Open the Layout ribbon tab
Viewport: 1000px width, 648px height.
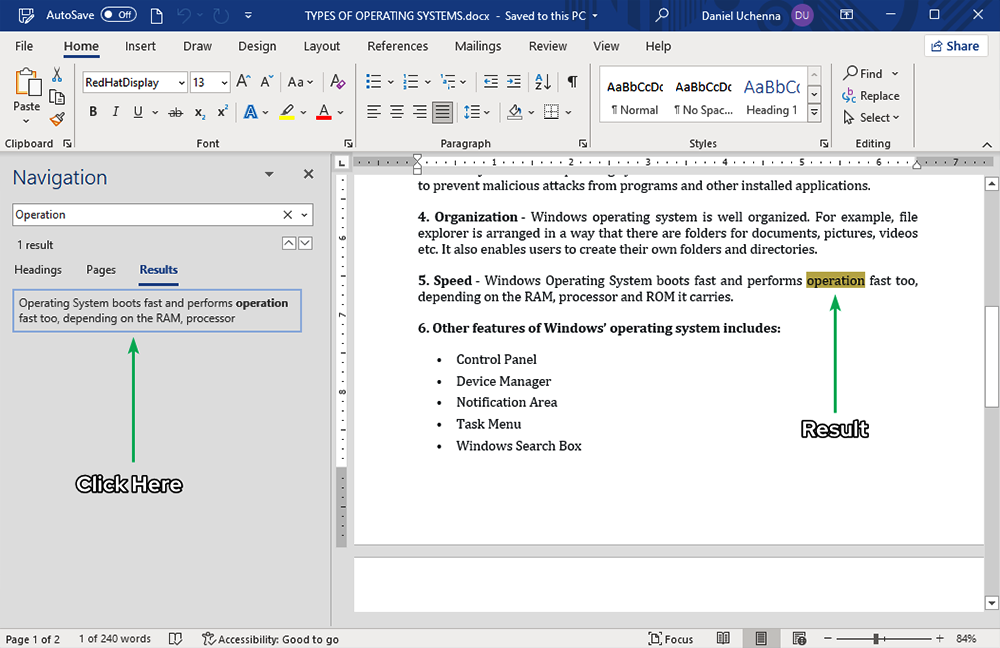click(321, 46)
